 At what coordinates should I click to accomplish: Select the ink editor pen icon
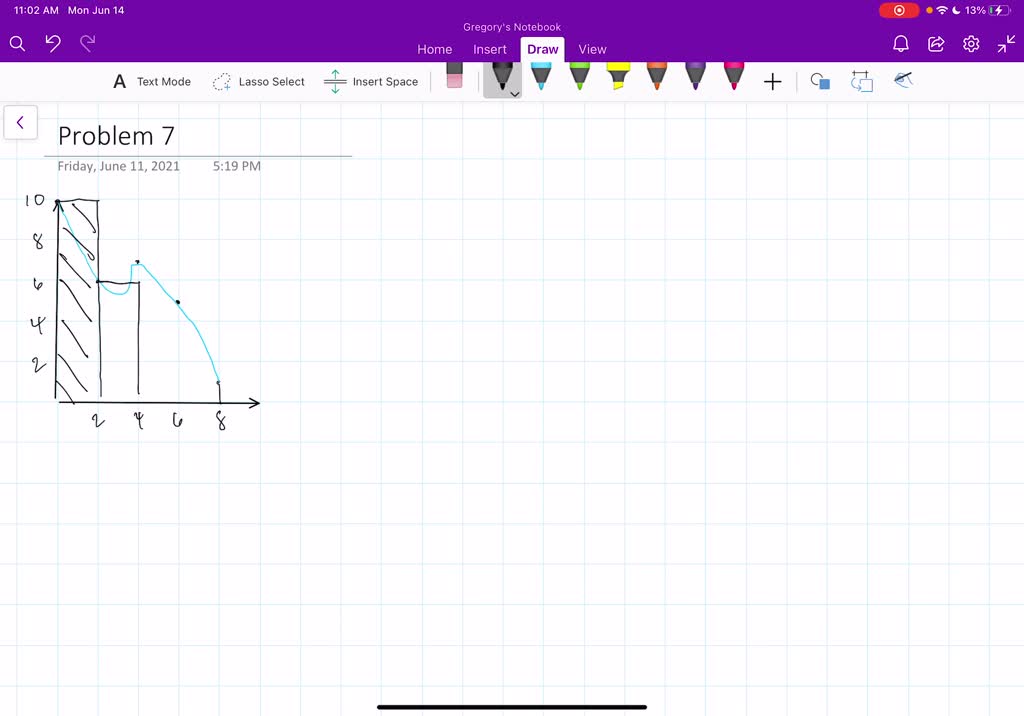click(903, 79)
